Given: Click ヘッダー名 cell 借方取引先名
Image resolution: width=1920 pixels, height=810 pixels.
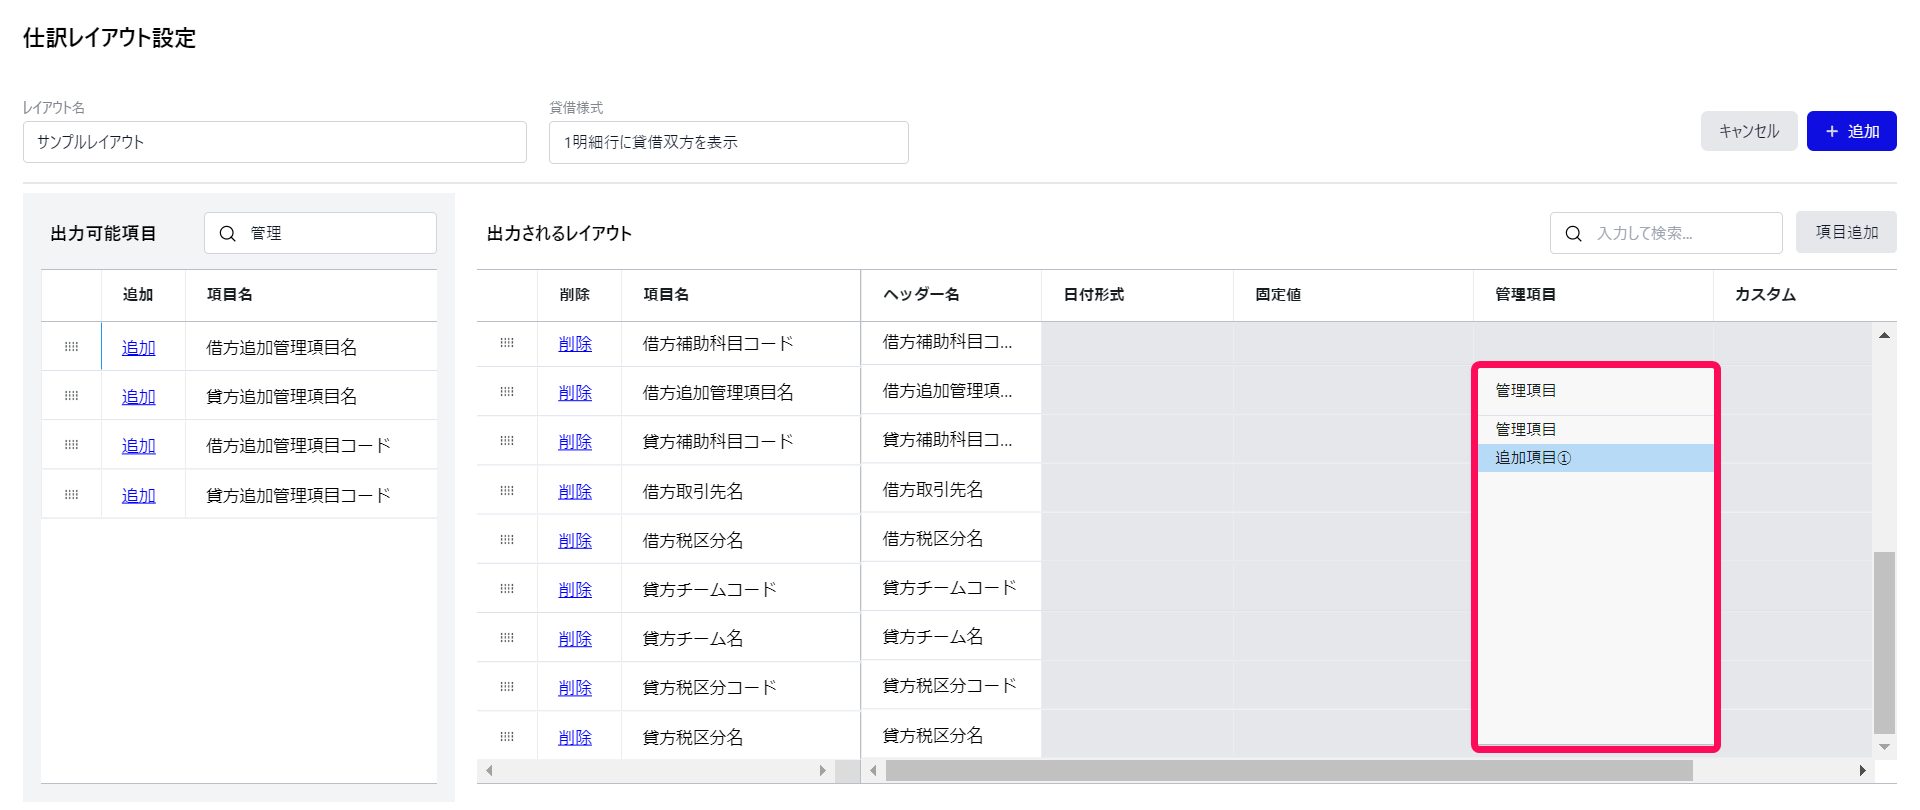Looking at the screenshot, I should 951,490.
